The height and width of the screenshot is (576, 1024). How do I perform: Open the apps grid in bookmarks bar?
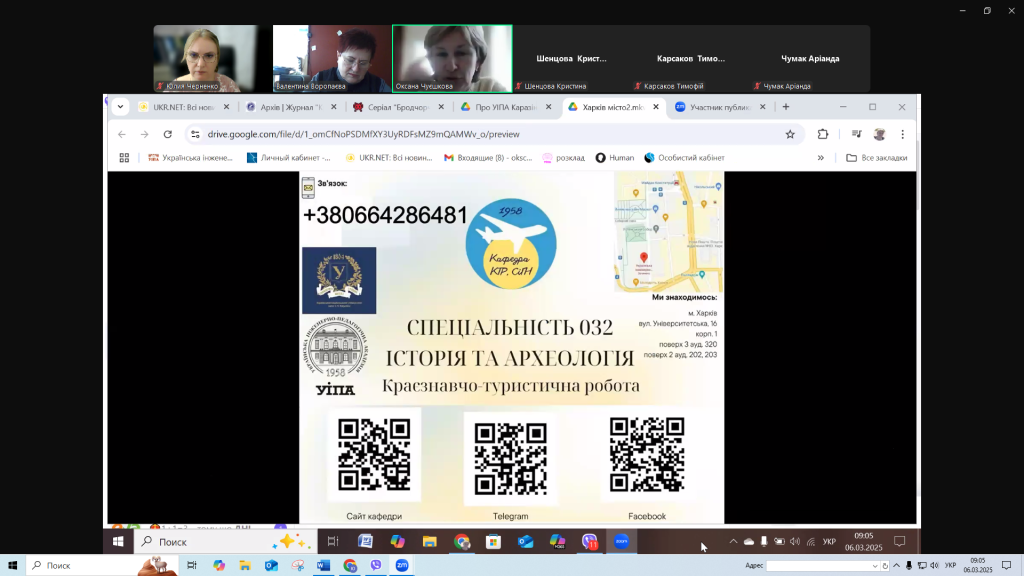click(x=124, y=157)
